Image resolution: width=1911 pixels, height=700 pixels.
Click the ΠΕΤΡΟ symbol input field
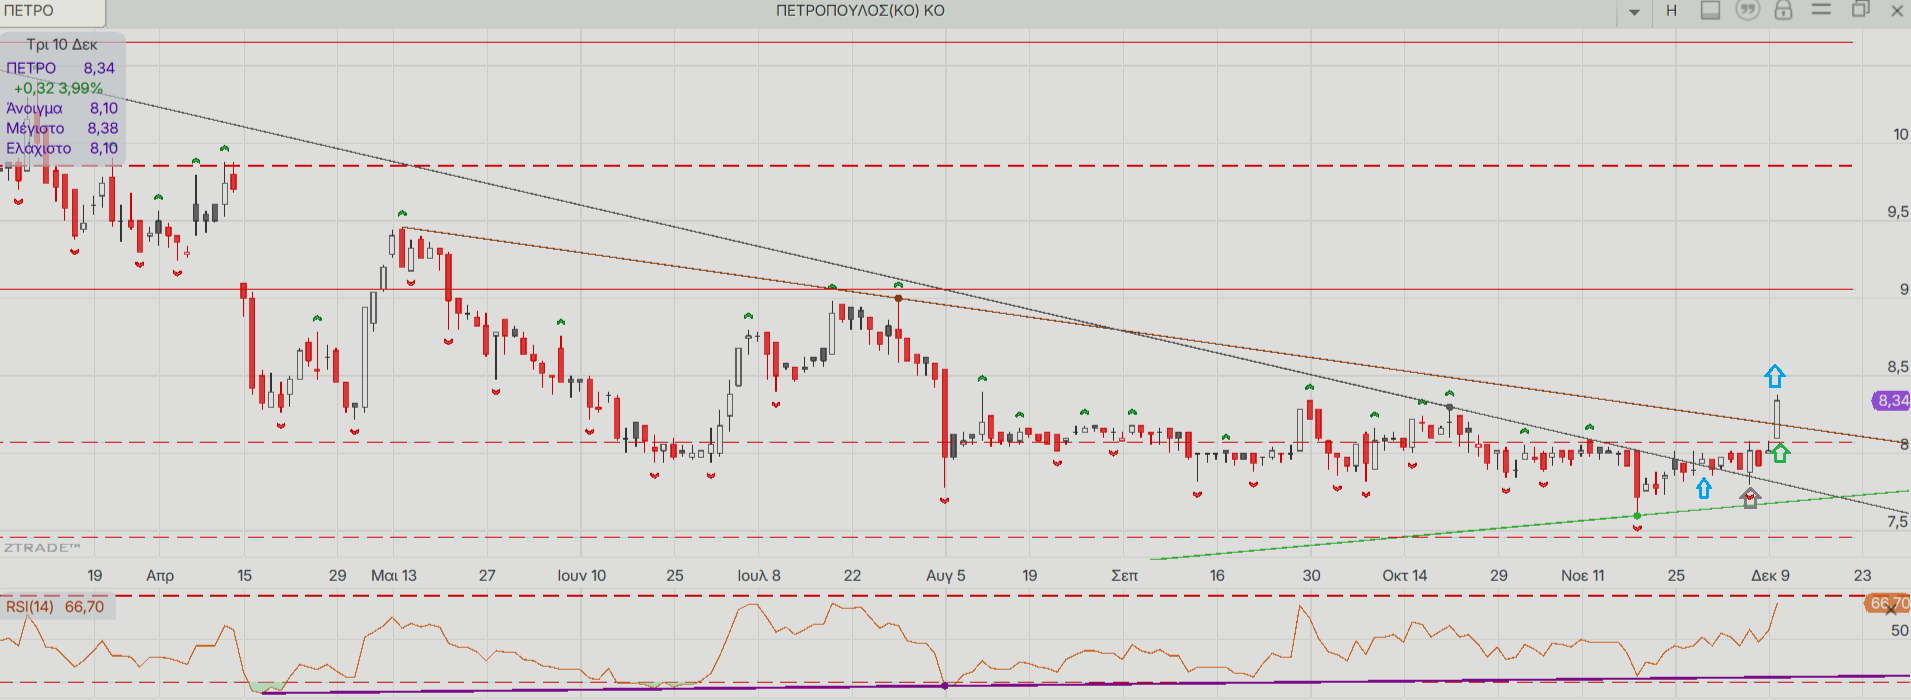click(52, 12)
